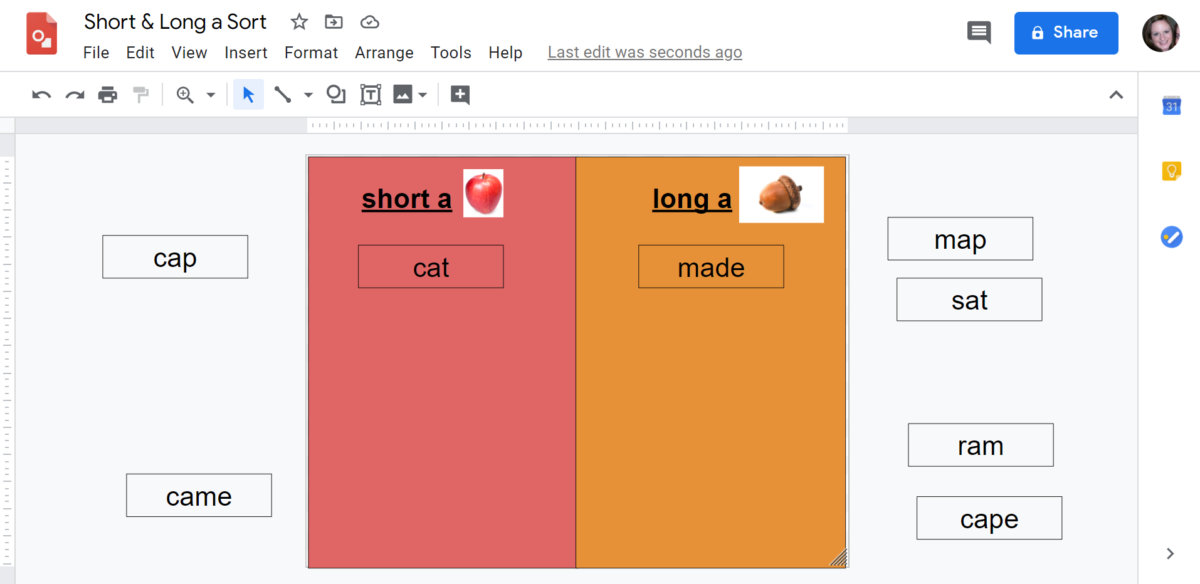This screenshot has width=1200, height=584.
Task: Select the "came" word box
Action: click(x=199, y=496)
